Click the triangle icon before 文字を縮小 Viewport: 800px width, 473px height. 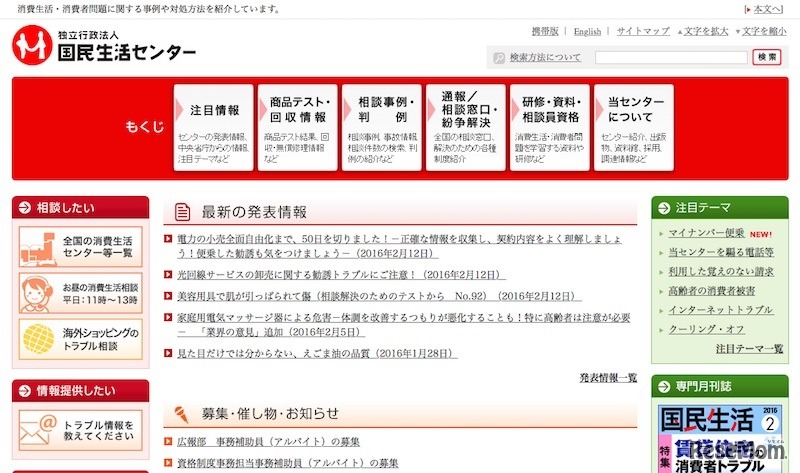738,32
